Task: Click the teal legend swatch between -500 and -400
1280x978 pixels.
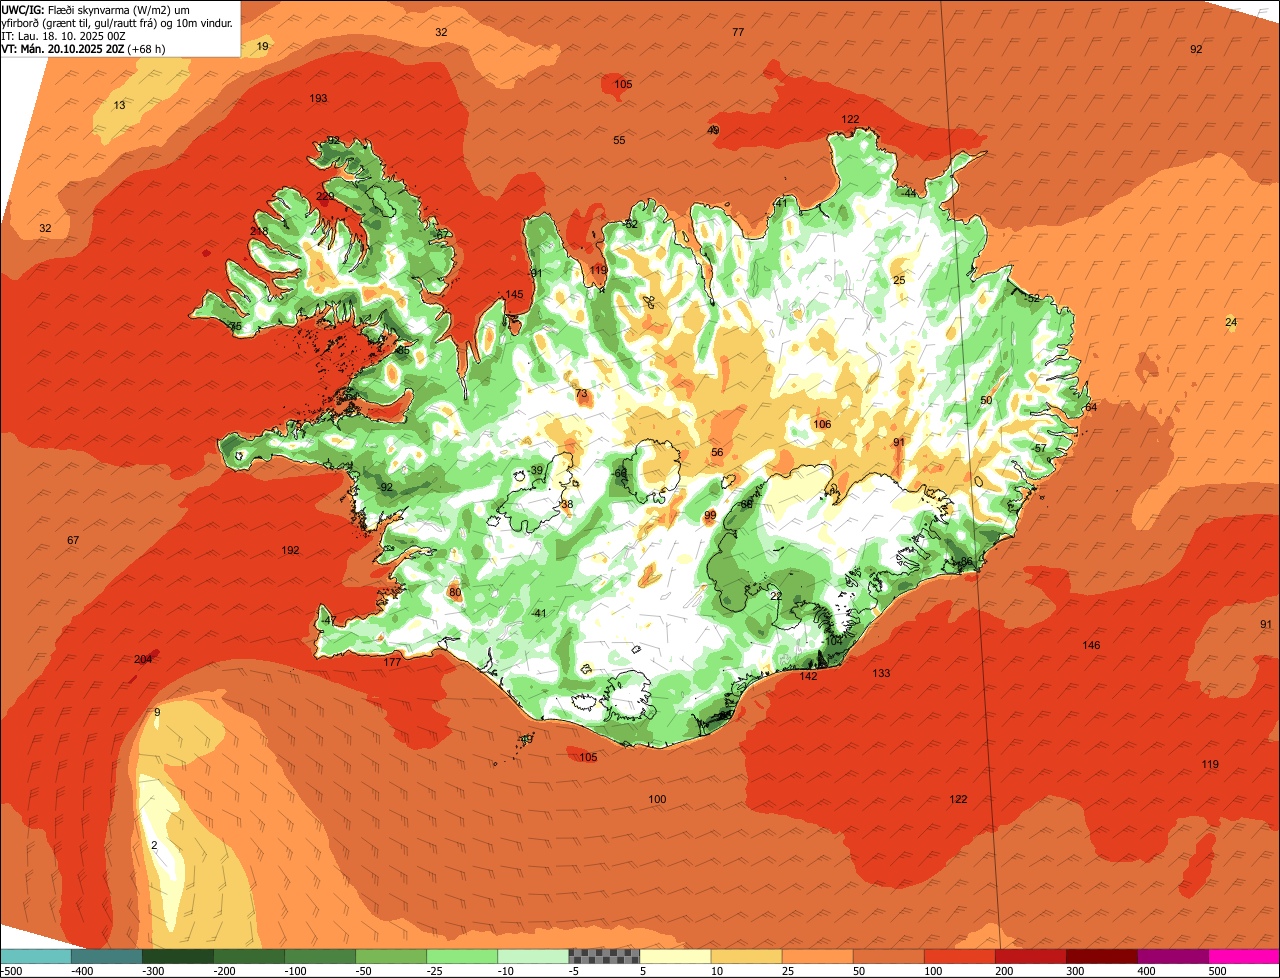Action: [x=35, y=956]
